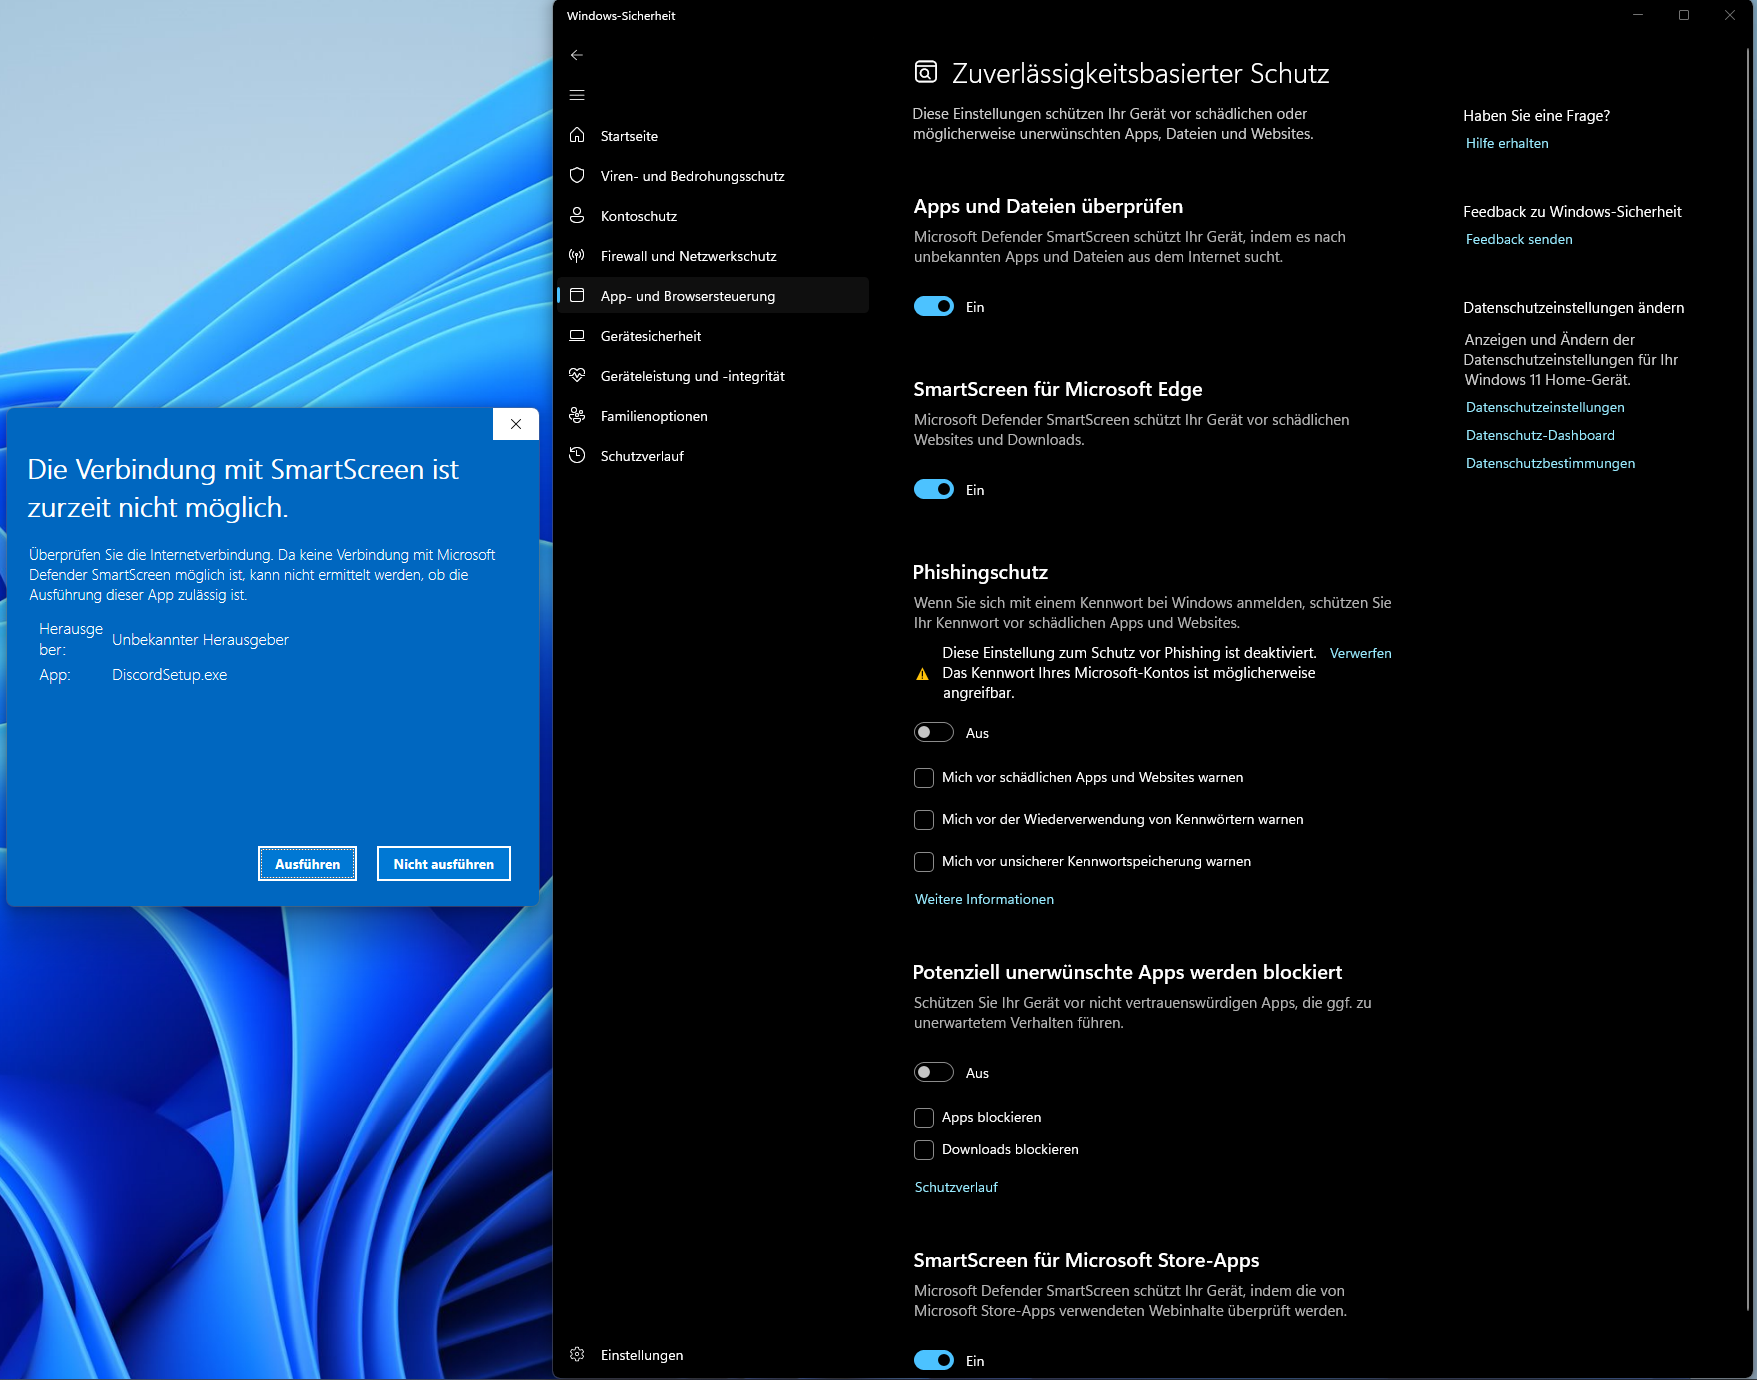The height and width of the screenshot is (1380, 1757).
Task: Click the back arrow in Windows-Sicherheit
Action: [x=577, y=55]
